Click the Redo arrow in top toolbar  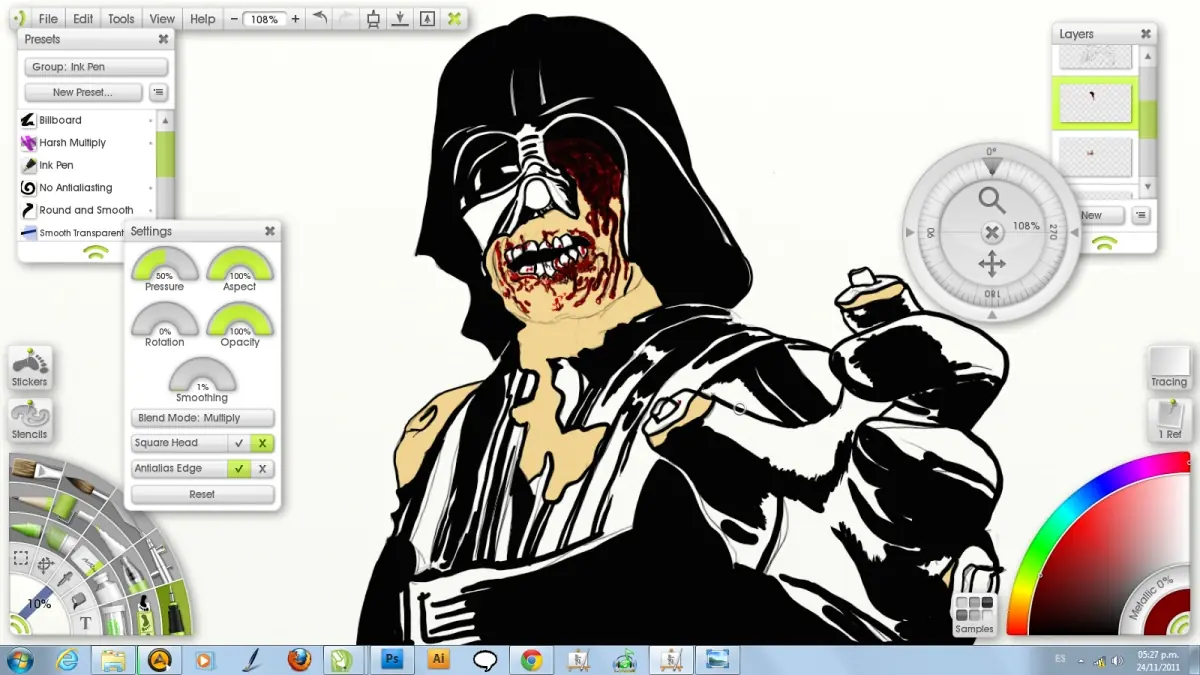click(x=346, y=18)
